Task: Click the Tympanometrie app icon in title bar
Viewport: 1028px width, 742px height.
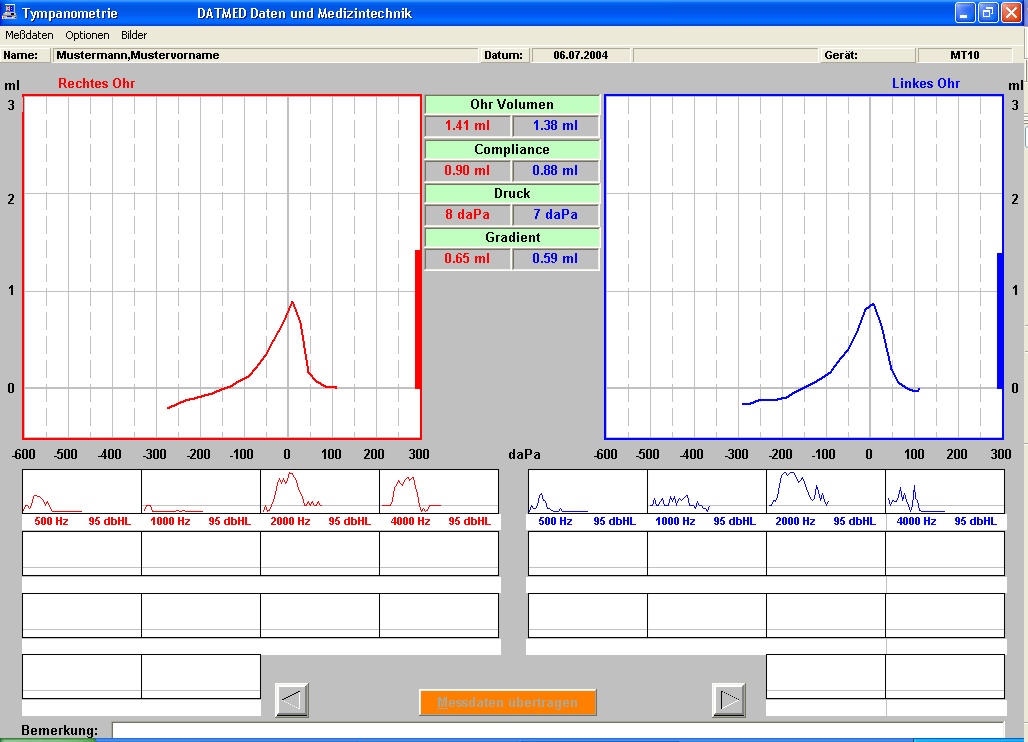Action: click(9, 12)
